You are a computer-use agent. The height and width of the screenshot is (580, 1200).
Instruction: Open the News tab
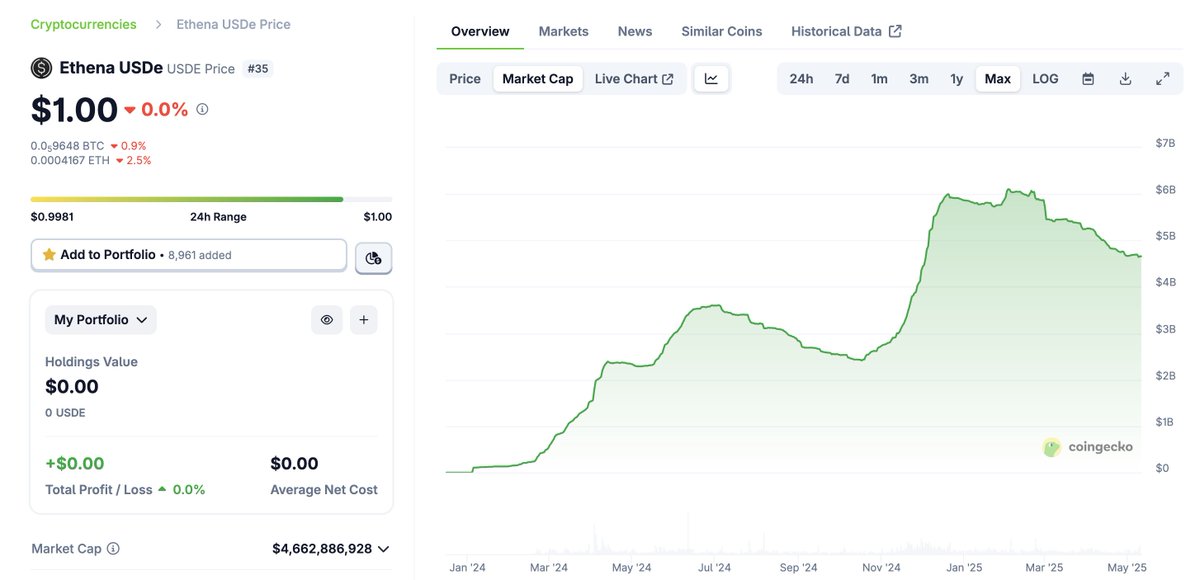point(635,31)
